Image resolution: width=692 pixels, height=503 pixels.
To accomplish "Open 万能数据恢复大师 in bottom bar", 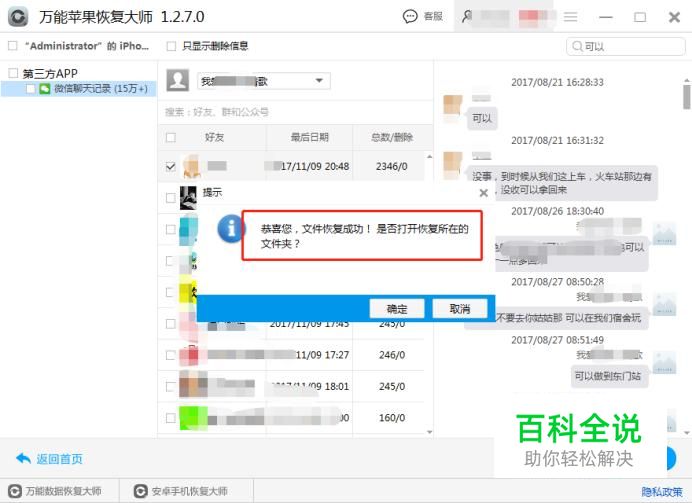I will (63, 491).
